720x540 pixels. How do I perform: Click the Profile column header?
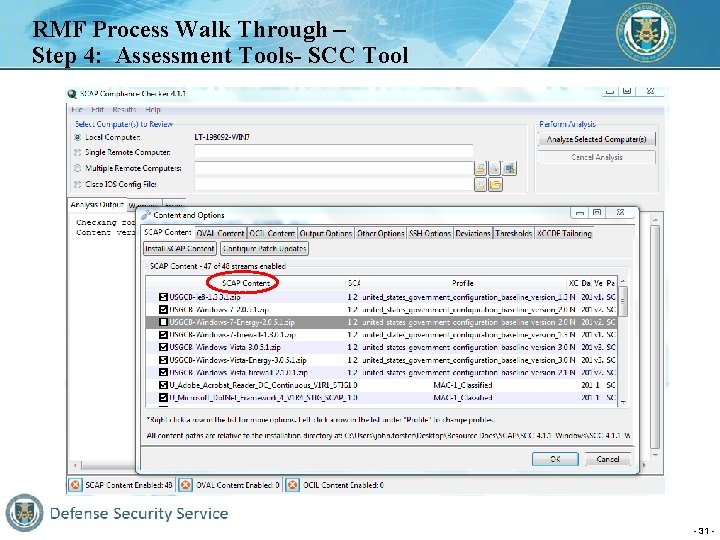[x=462, y=283]
